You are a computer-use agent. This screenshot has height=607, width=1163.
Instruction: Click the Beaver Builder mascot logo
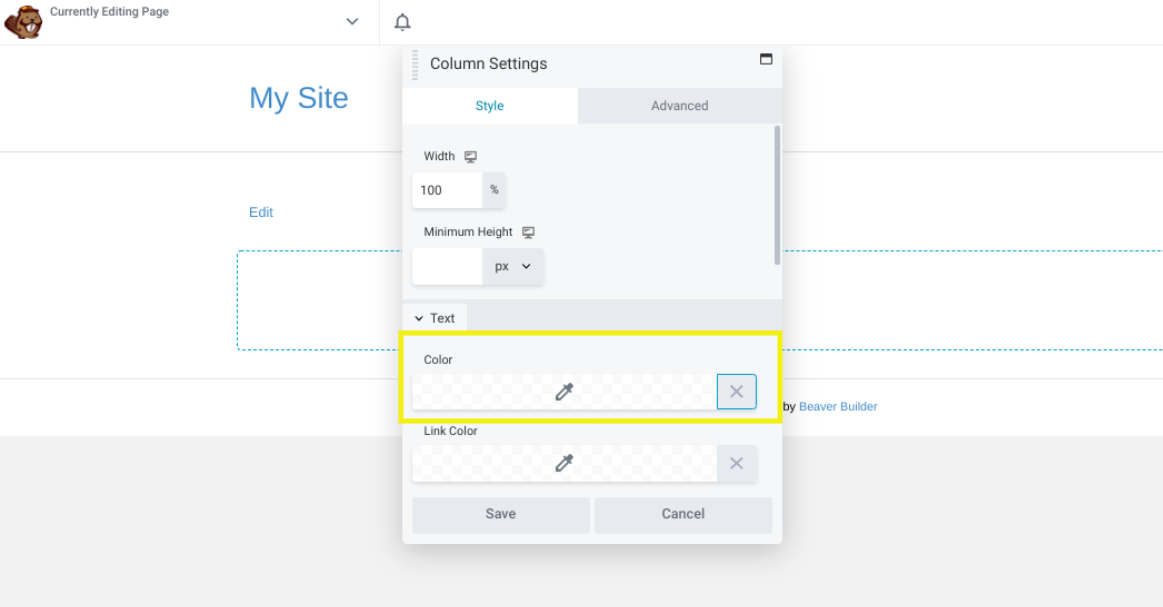23,21
